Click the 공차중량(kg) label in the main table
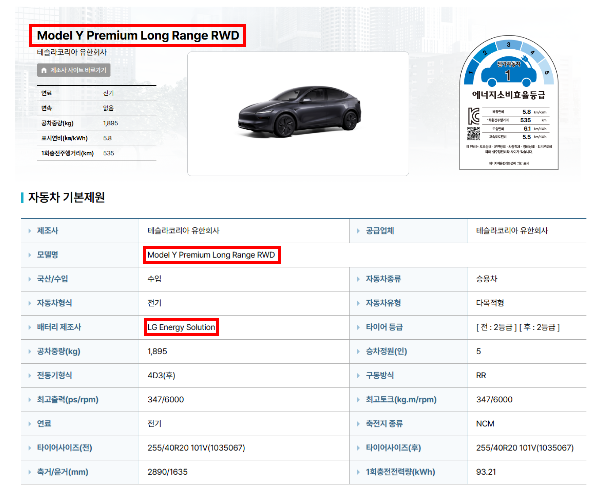603x504 pixels. (58, 351)
